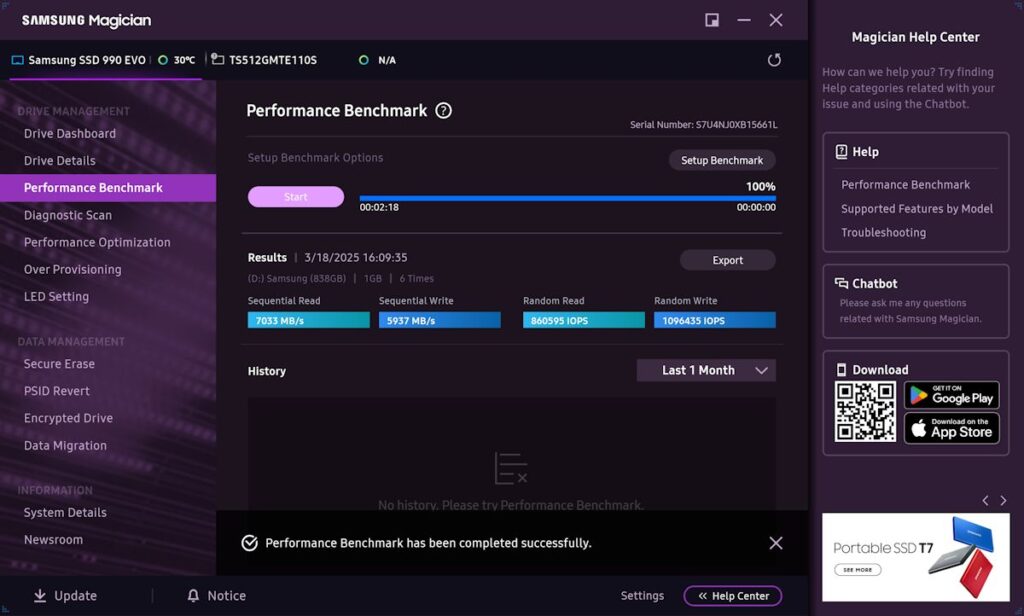Select the Samsung SSD 990 EVO tab

[x=90, y=60]
